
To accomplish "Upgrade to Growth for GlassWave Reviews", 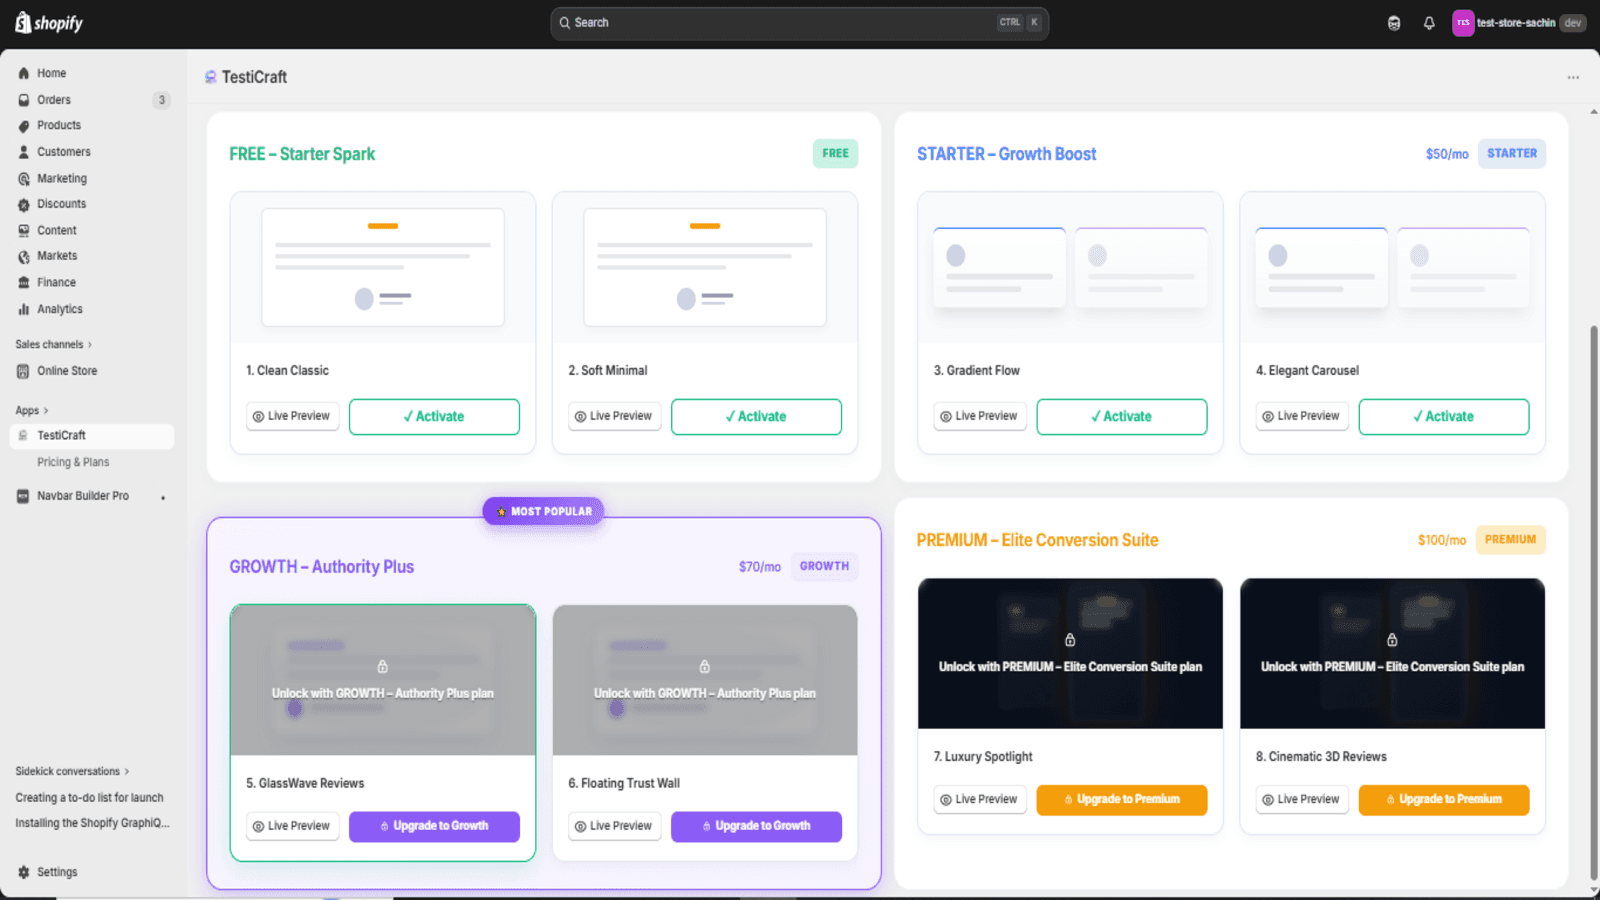I will (434, 826).
